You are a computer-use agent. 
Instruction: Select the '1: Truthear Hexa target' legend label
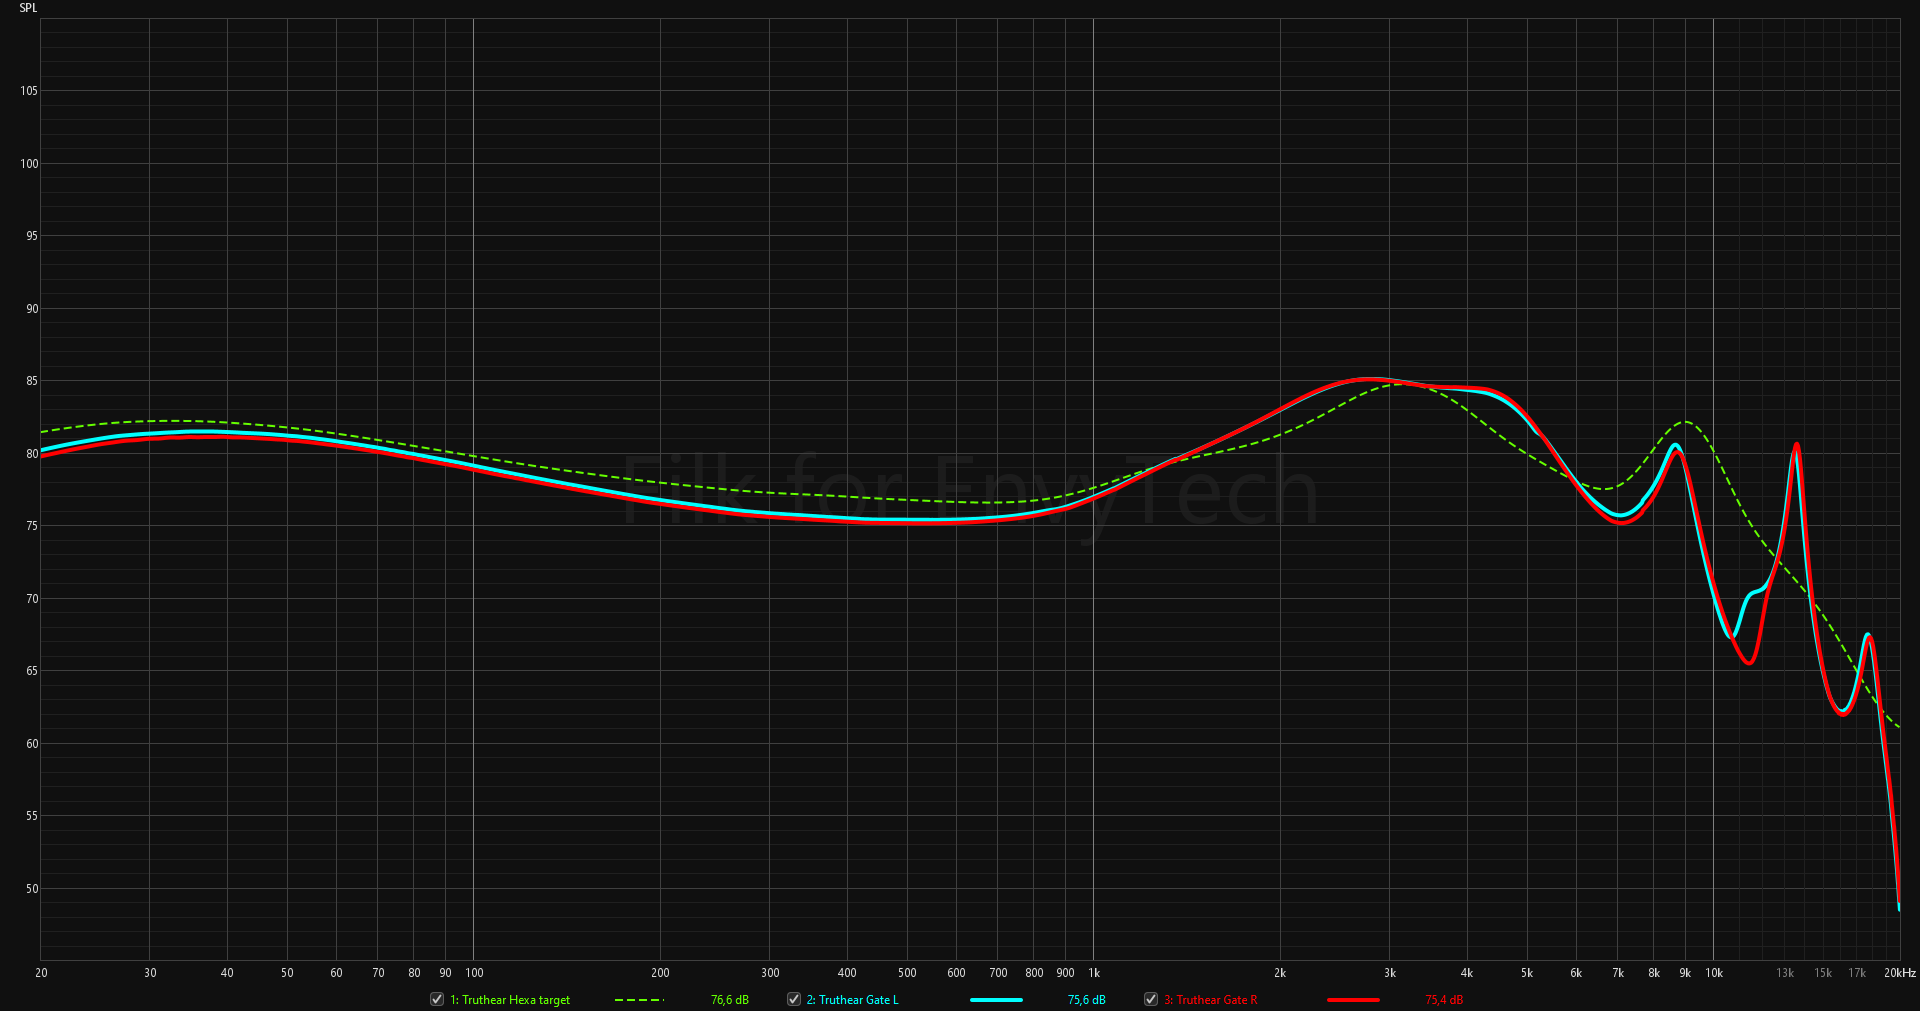click(510, 1000)
